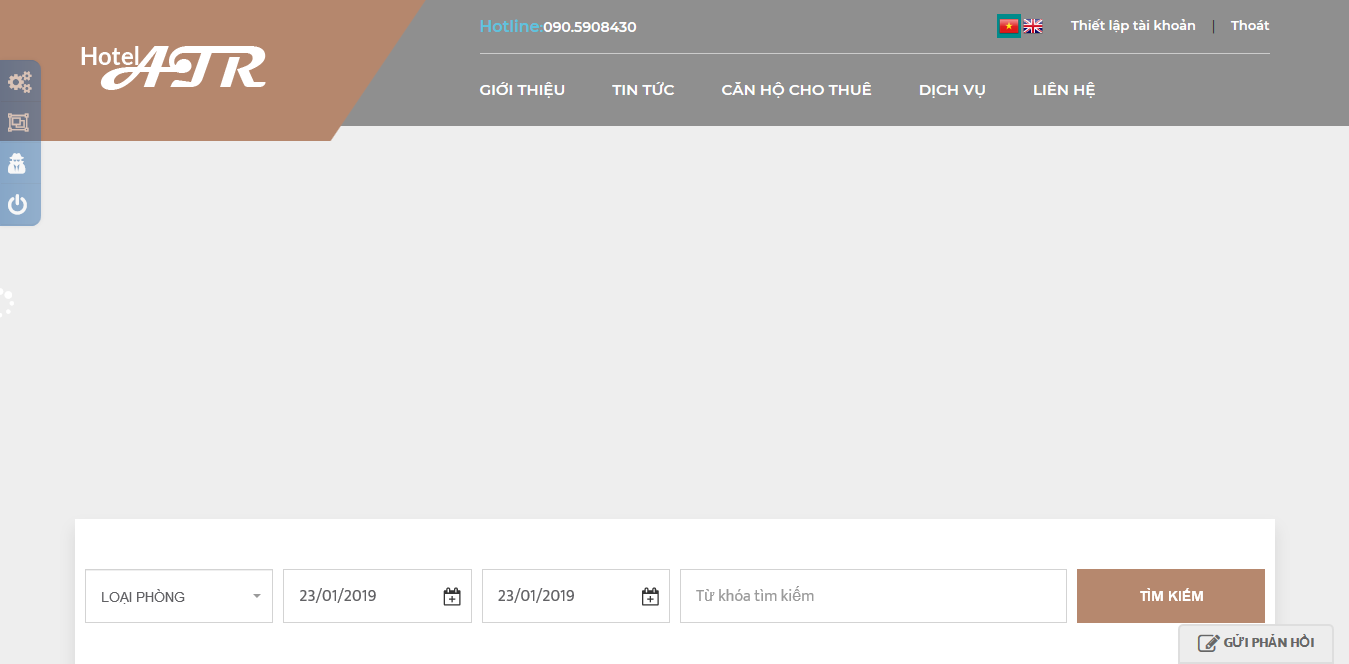The width and height of the screenshot is (1349, 664).
Task: Navigate to the LIÊN HỆ page
Action: click(x=1064, y=90)
